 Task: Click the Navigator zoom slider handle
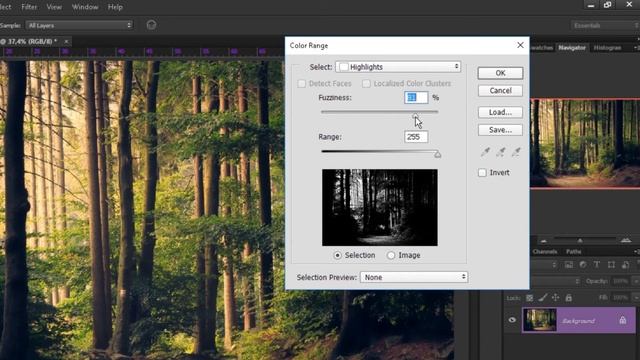coord(580,240)
